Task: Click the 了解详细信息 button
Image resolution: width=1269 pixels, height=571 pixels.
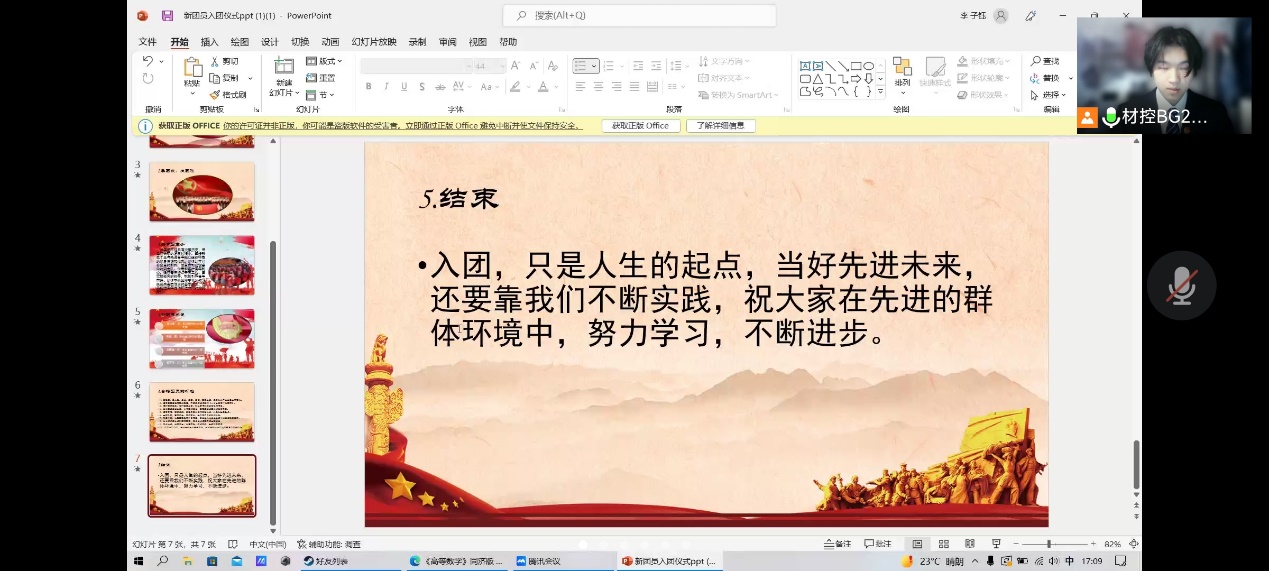Action: [720, 126]
